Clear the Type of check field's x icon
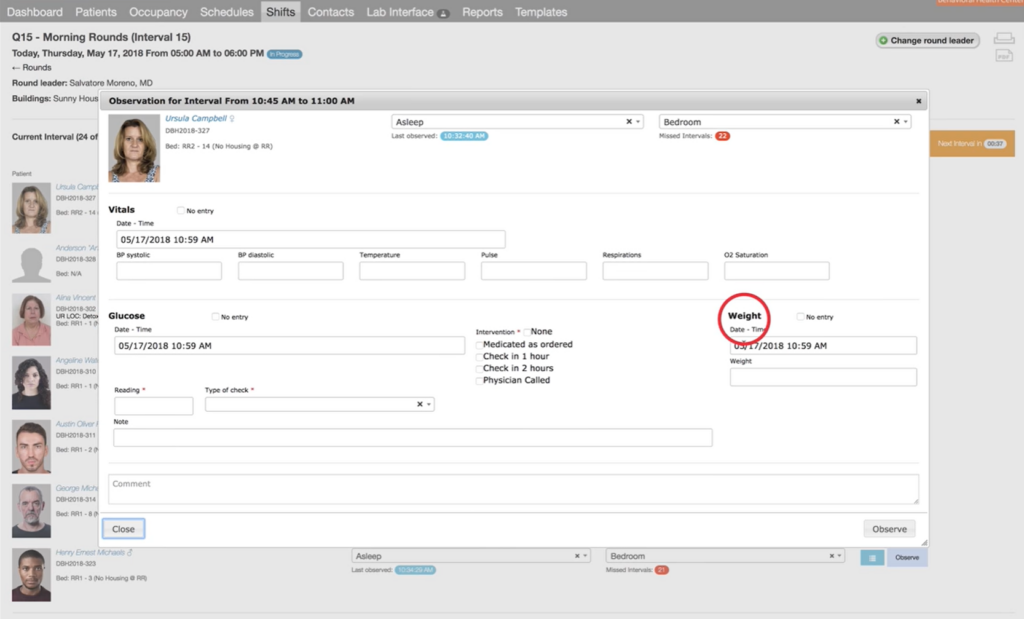This screenshot has height=619, width=1024. click(420, 404)
